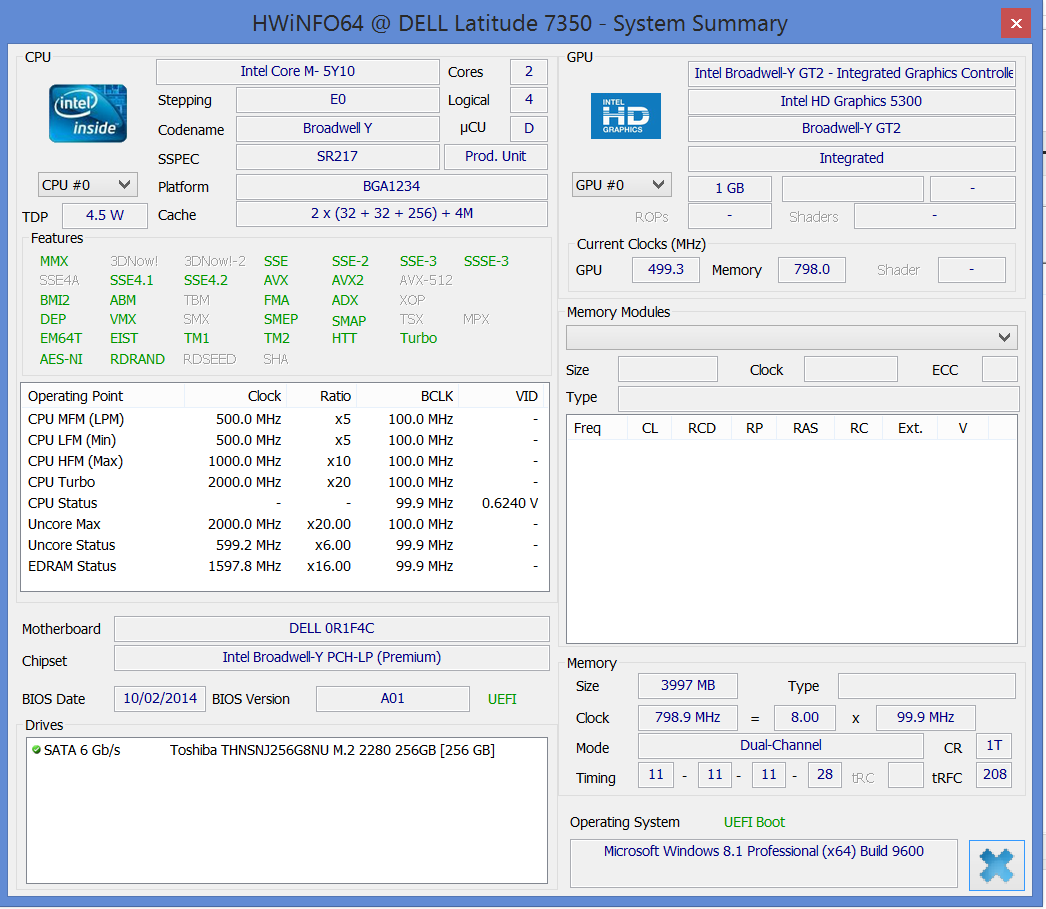
Task: Select the Uncore Max row
Action: click(284, 524)
